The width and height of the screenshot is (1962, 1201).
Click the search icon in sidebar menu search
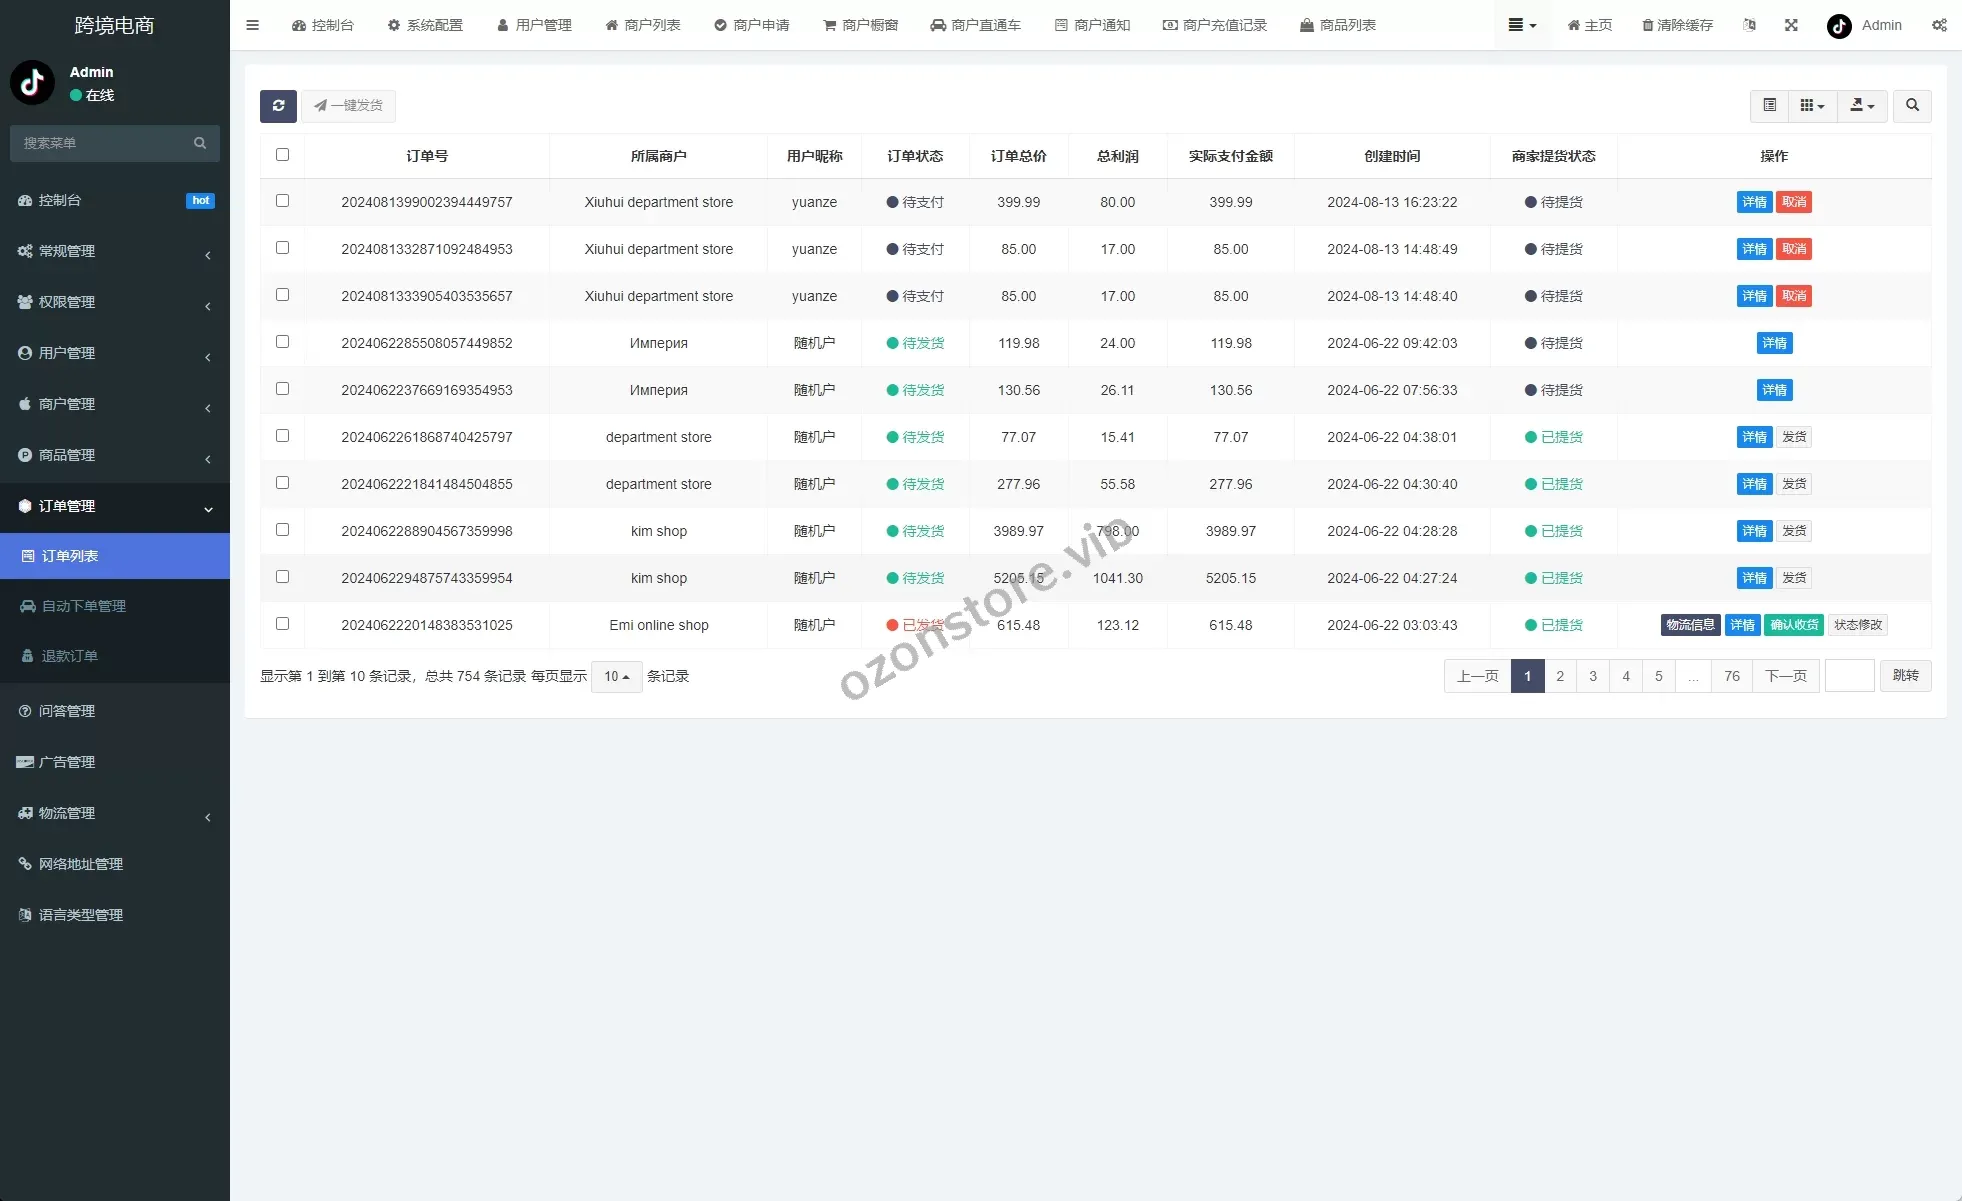click(x=200, y=143)
